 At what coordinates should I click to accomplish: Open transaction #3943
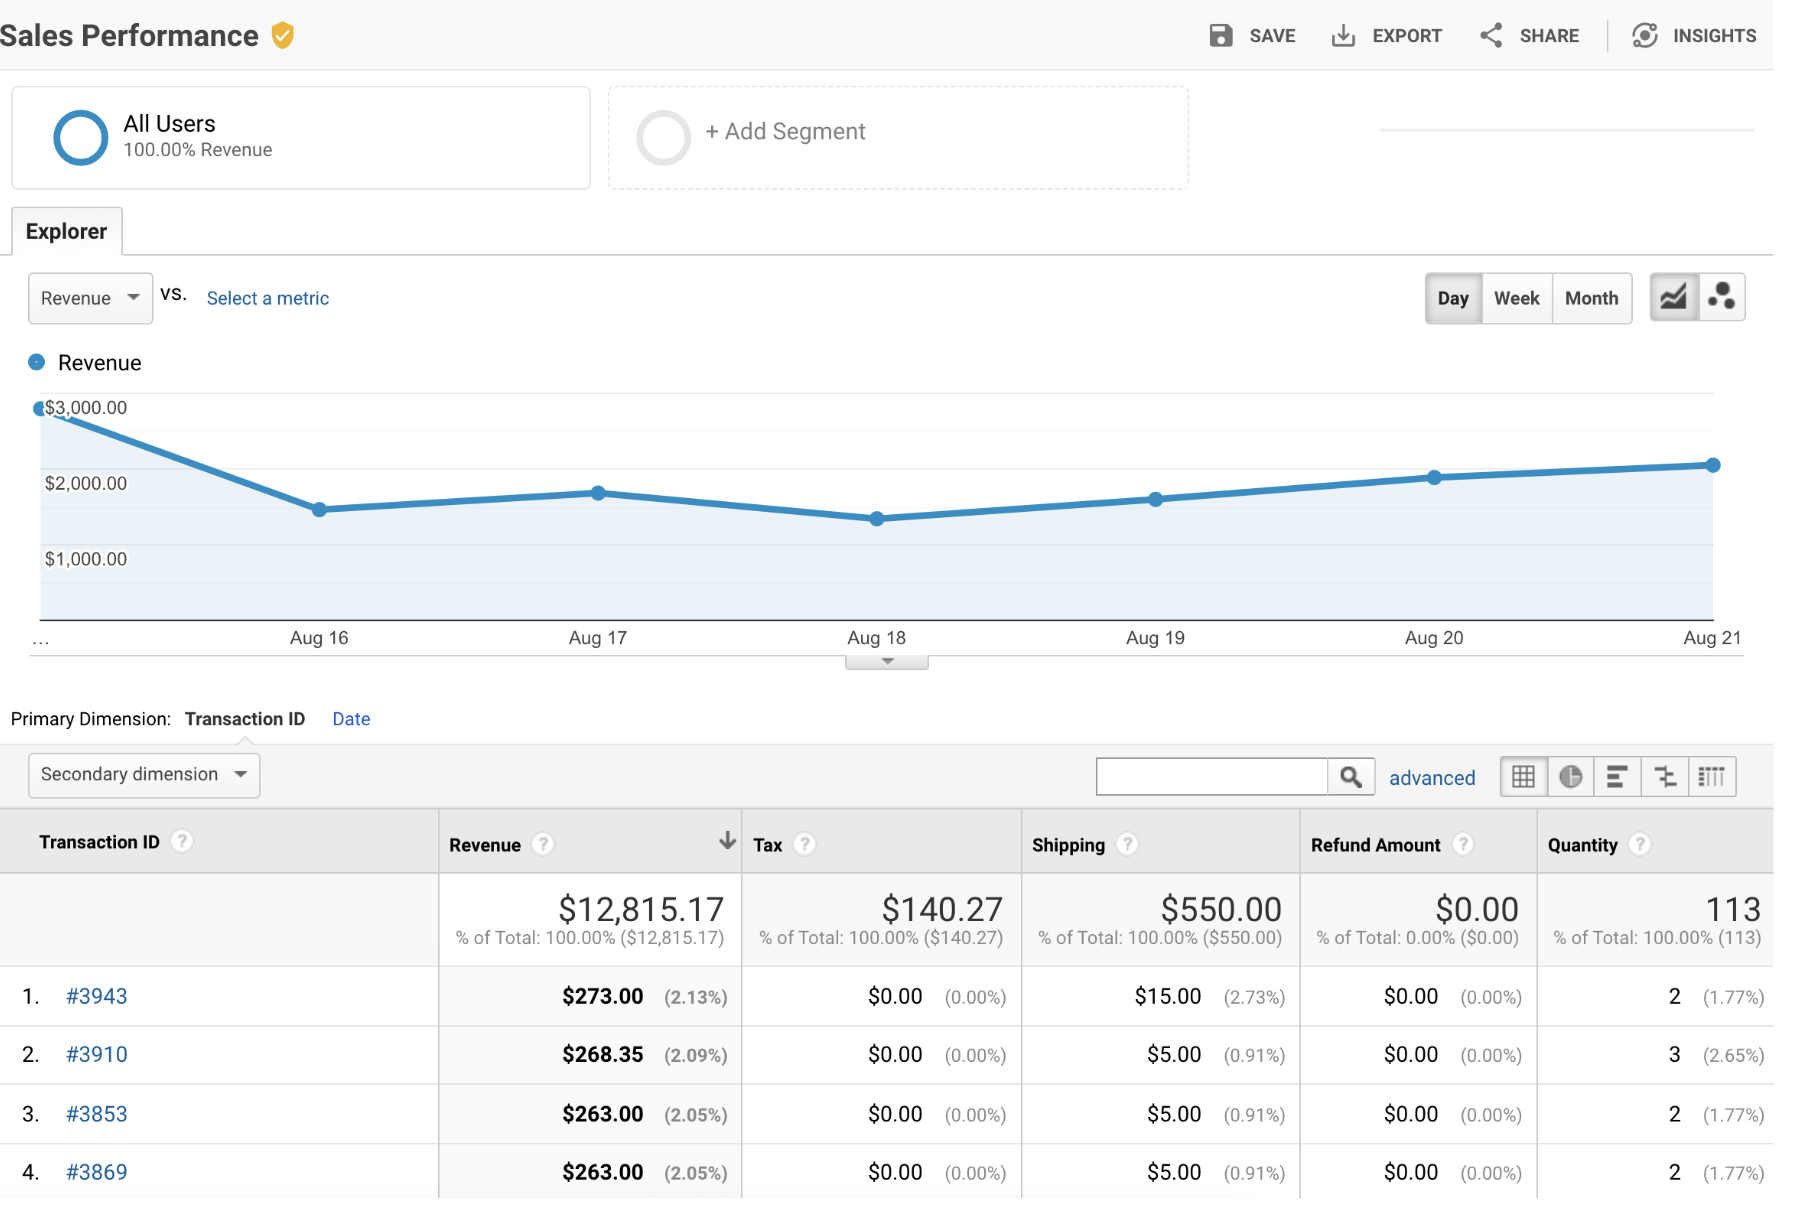tap(97, 996)
